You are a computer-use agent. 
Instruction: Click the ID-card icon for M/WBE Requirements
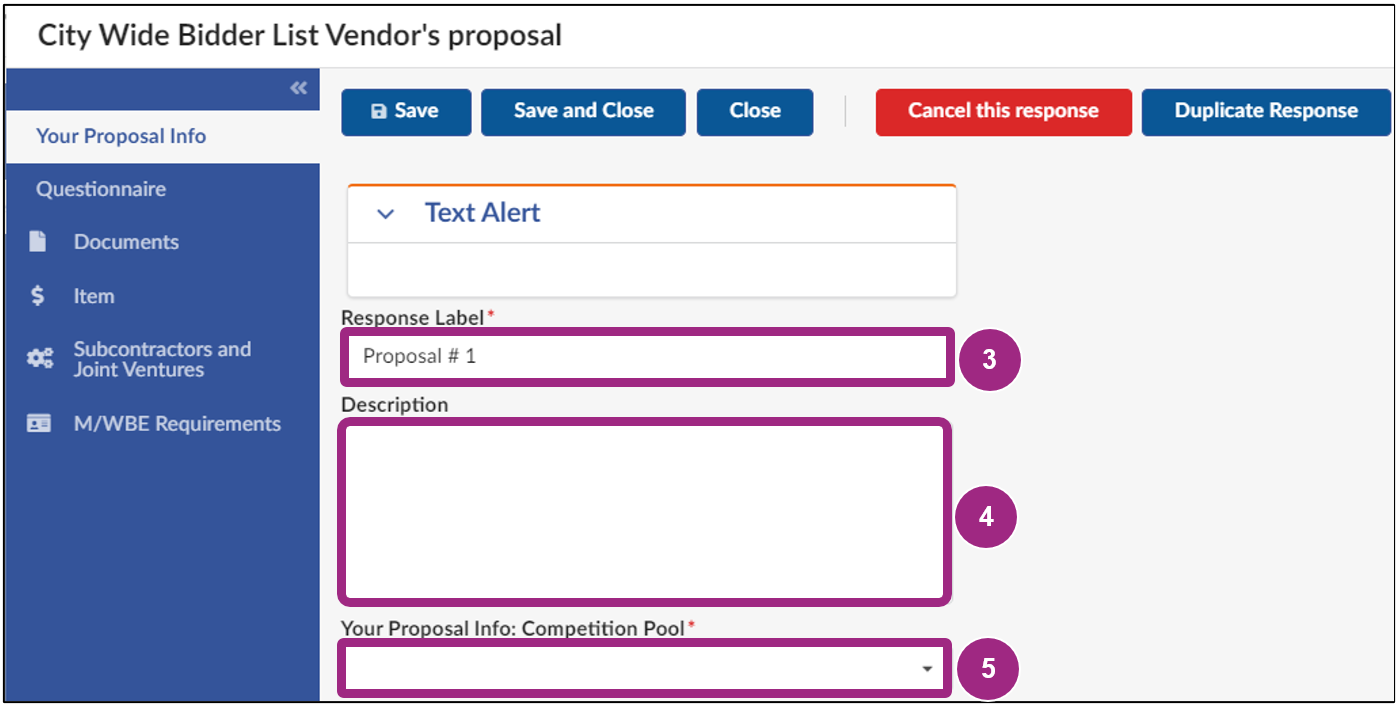pyautogui.click(x=40, y=423)
